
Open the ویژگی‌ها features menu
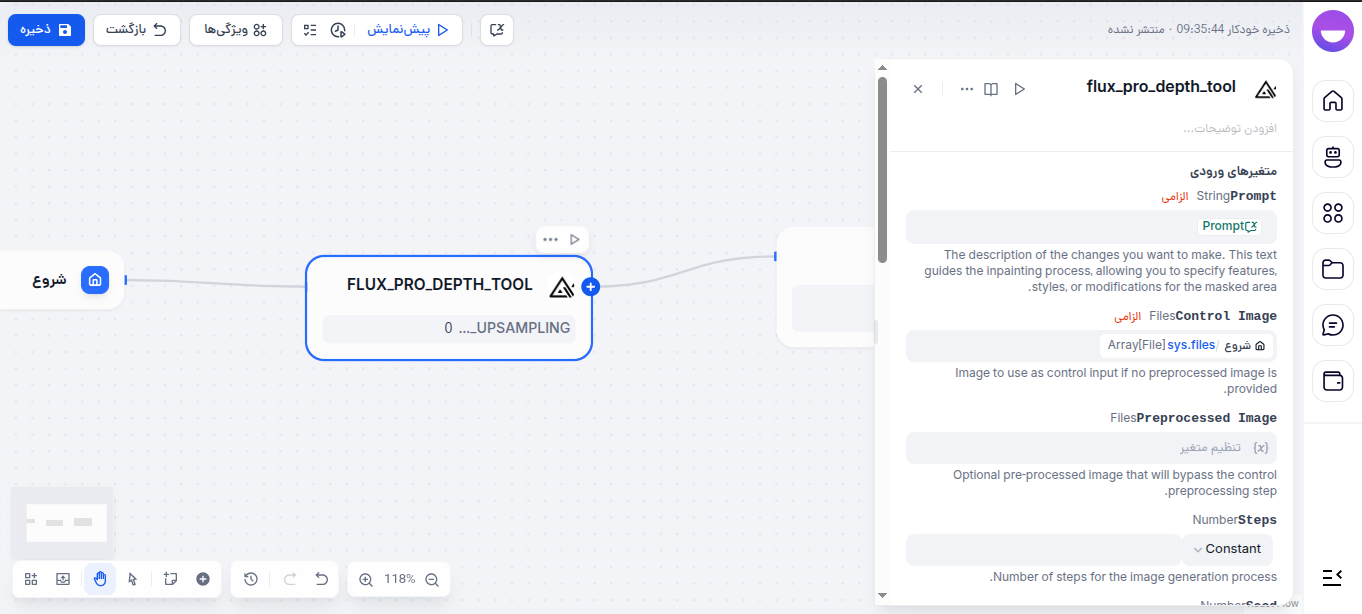click(x=236, y=30)
